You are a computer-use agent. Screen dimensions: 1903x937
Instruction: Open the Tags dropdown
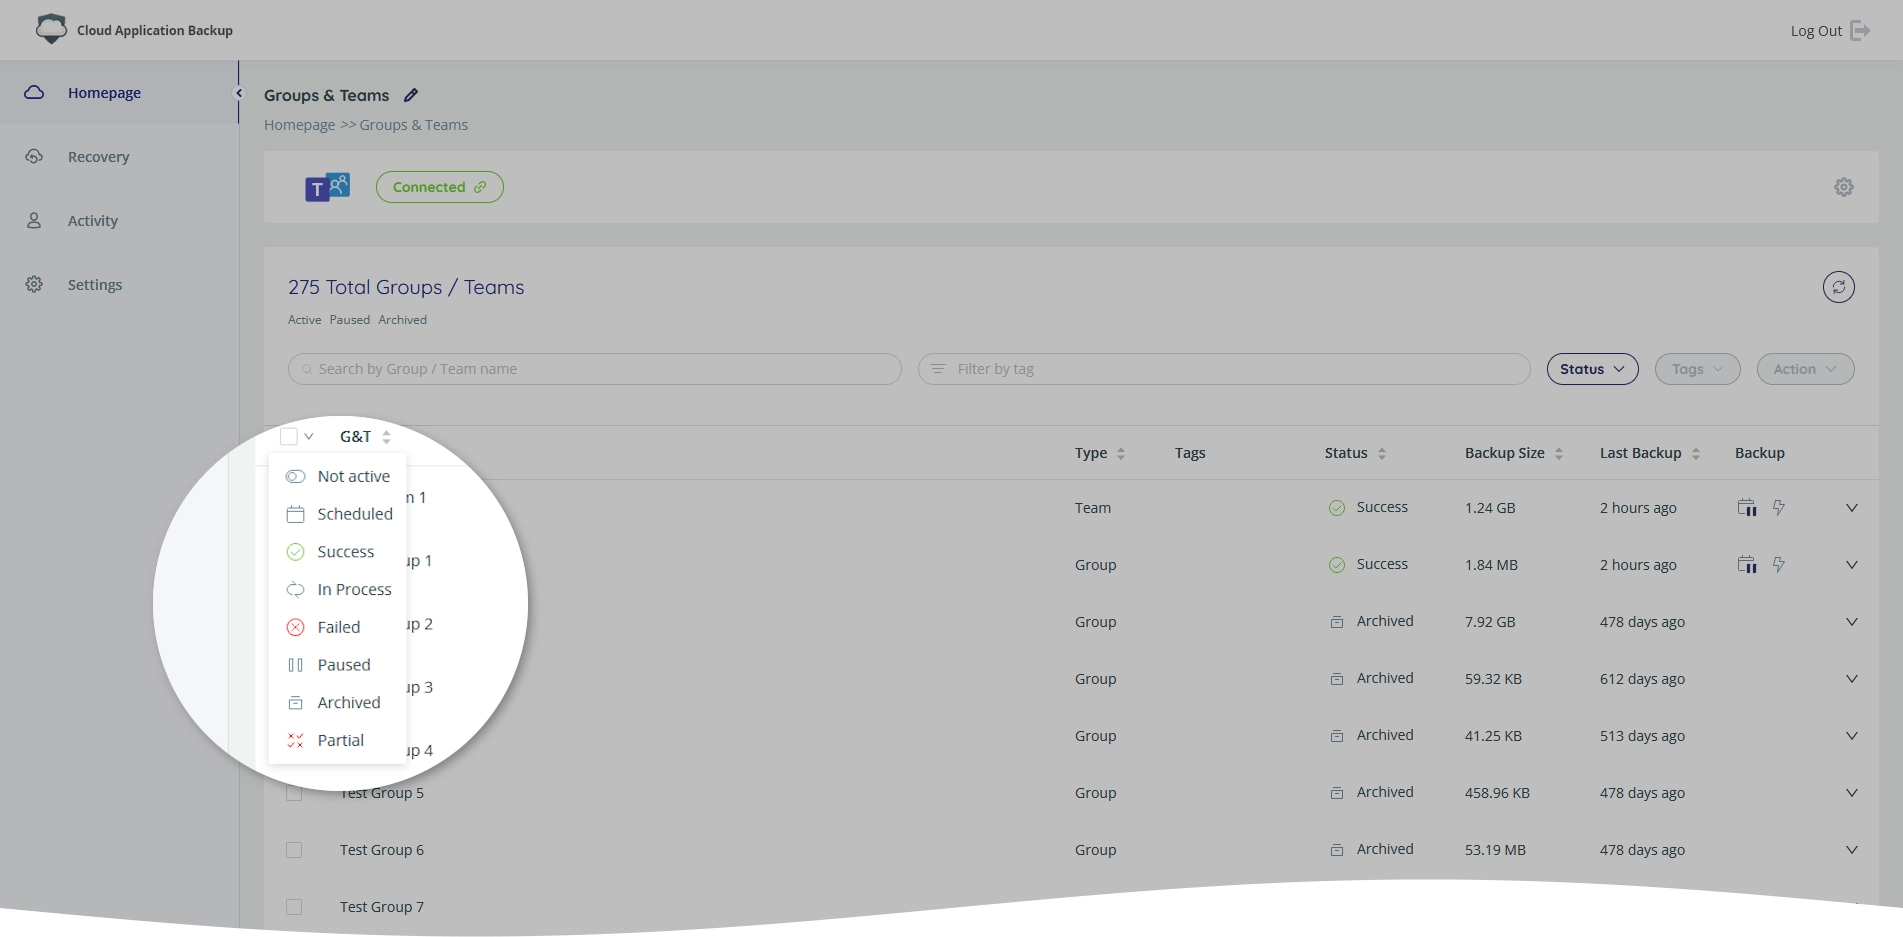pos(1697,369)
